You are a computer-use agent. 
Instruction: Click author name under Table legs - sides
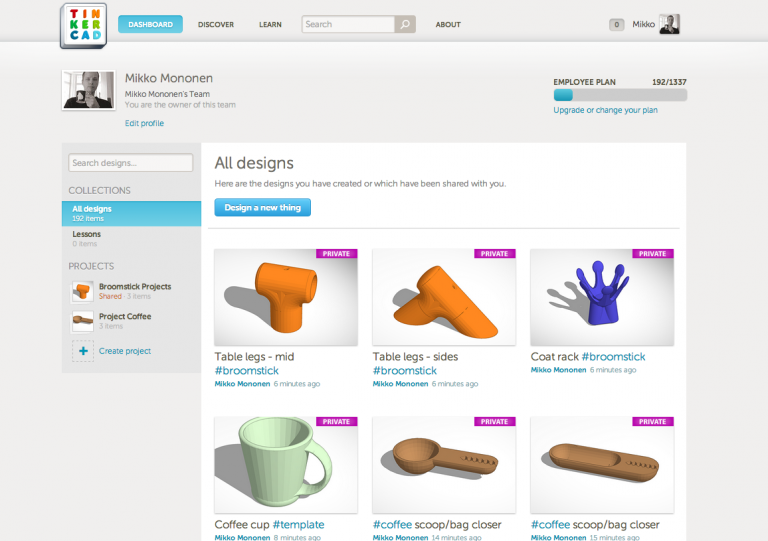point(400,384)
